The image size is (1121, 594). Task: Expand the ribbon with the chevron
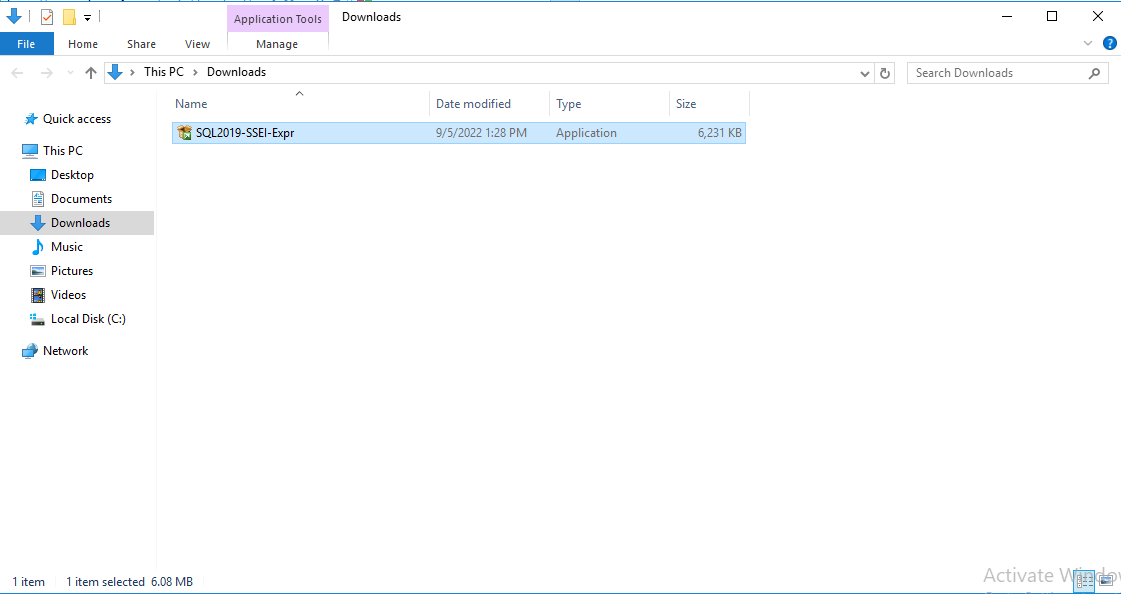[x=1088, y=44]
